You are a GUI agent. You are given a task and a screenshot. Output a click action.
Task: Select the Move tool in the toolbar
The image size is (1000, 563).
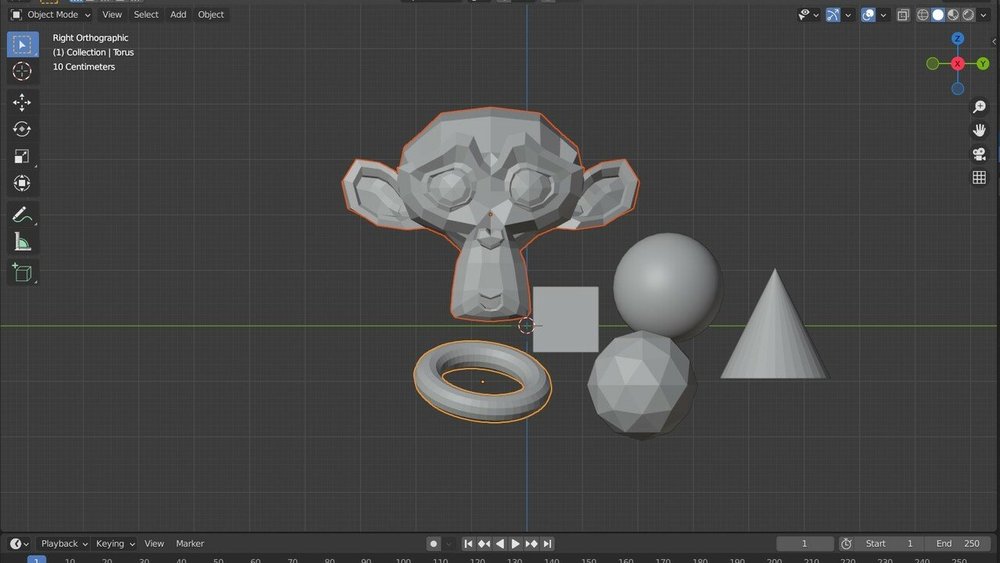[x=22, y=102]
